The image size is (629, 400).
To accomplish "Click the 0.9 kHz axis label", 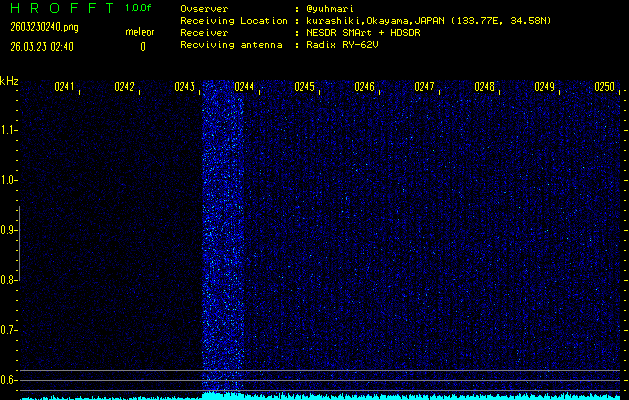I will [7, 230].
